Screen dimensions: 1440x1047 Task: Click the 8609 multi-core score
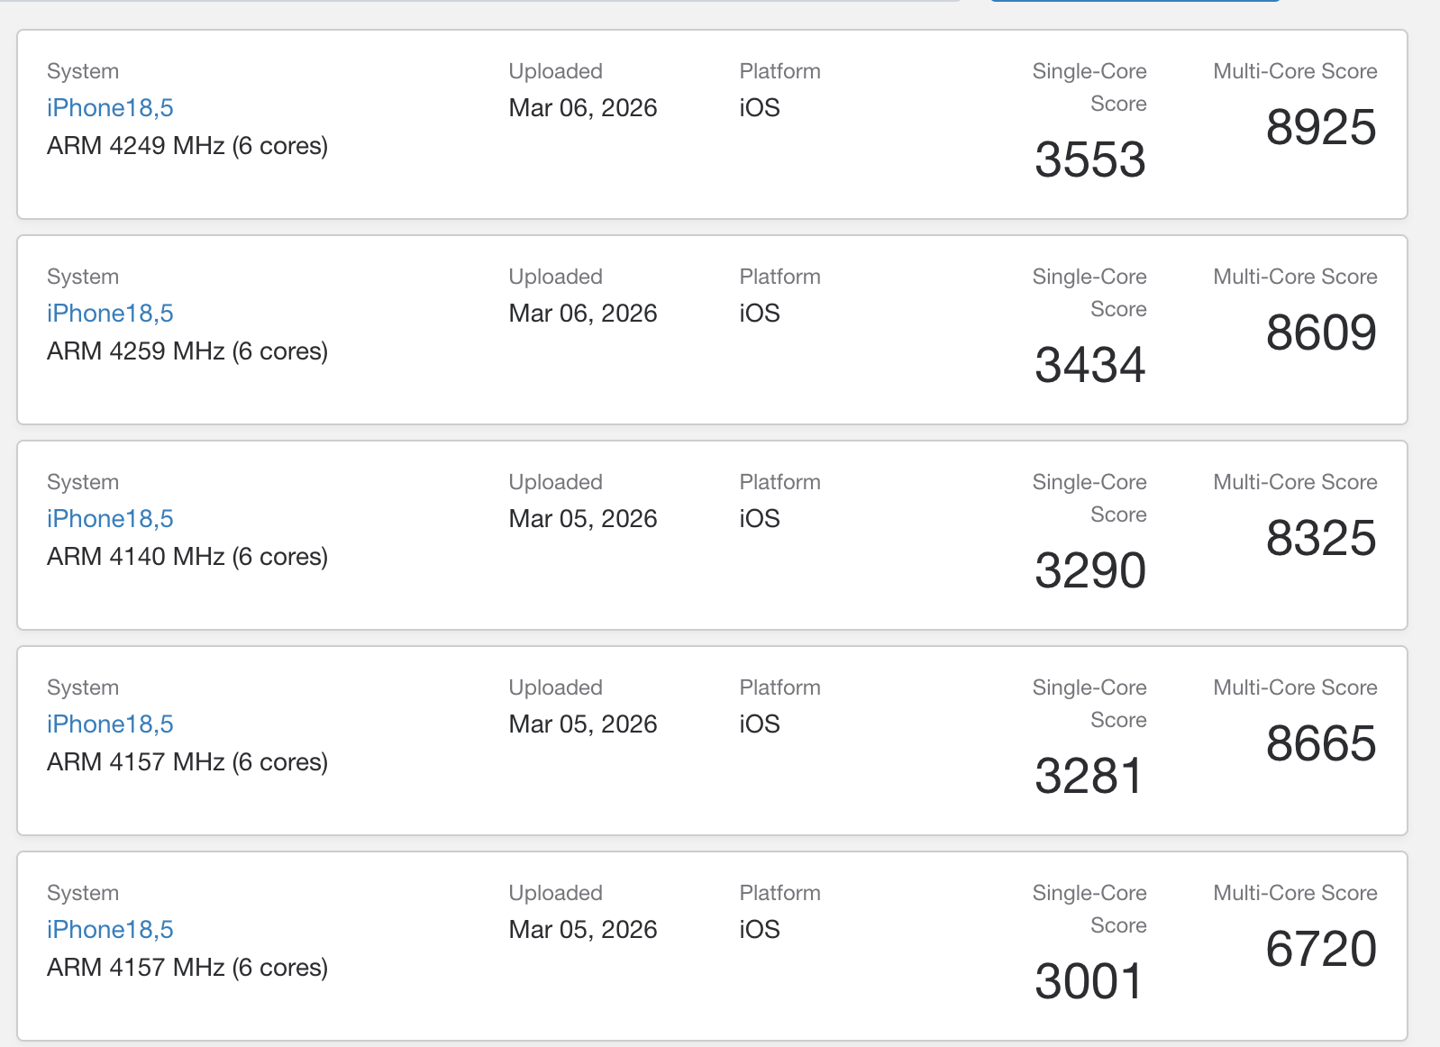[x=1320, y=333]
